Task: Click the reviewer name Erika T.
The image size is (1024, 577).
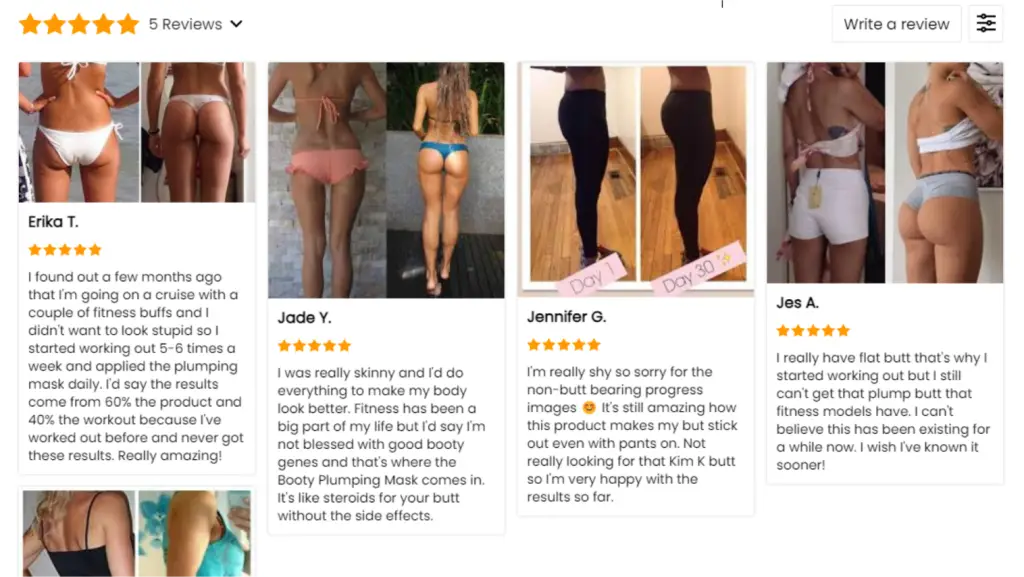Action: pyautogui.click(x=53, y=222)
